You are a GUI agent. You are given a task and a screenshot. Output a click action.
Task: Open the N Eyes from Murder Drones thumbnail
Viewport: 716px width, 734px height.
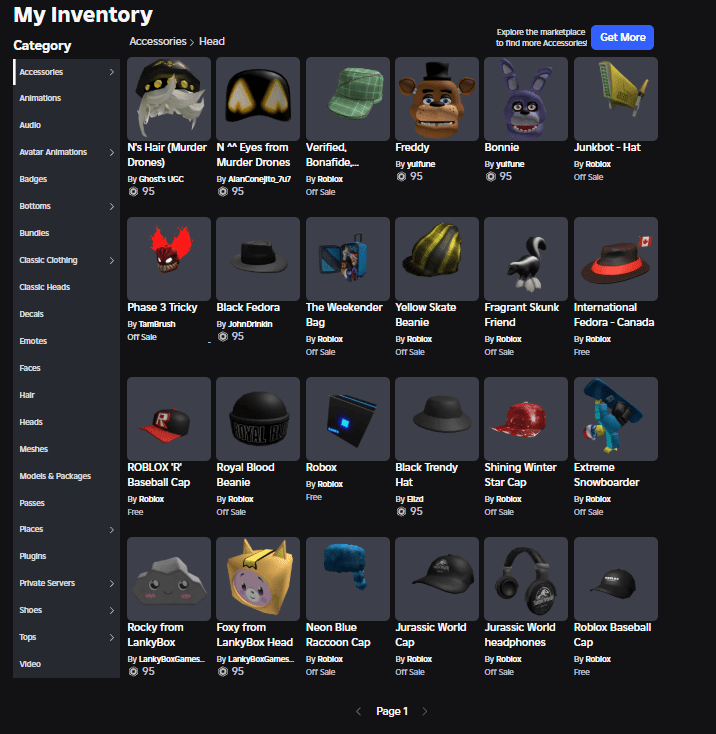pyautogui.click(x=258, y=99)
